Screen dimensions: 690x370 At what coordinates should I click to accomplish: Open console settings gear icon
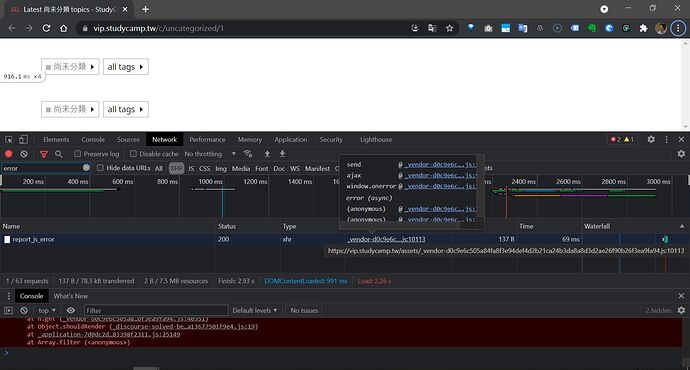[x=681, y=310]
